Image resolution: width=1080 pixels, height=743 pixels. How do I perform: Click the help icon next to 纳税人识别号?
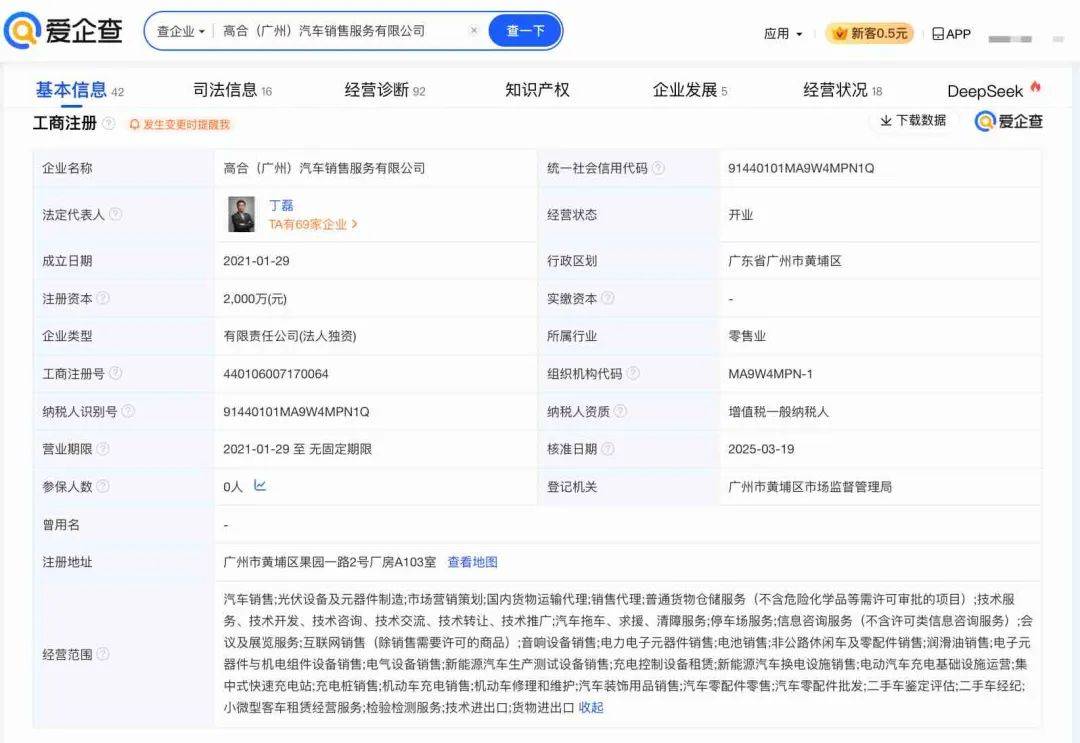click(x=128, y=411)
